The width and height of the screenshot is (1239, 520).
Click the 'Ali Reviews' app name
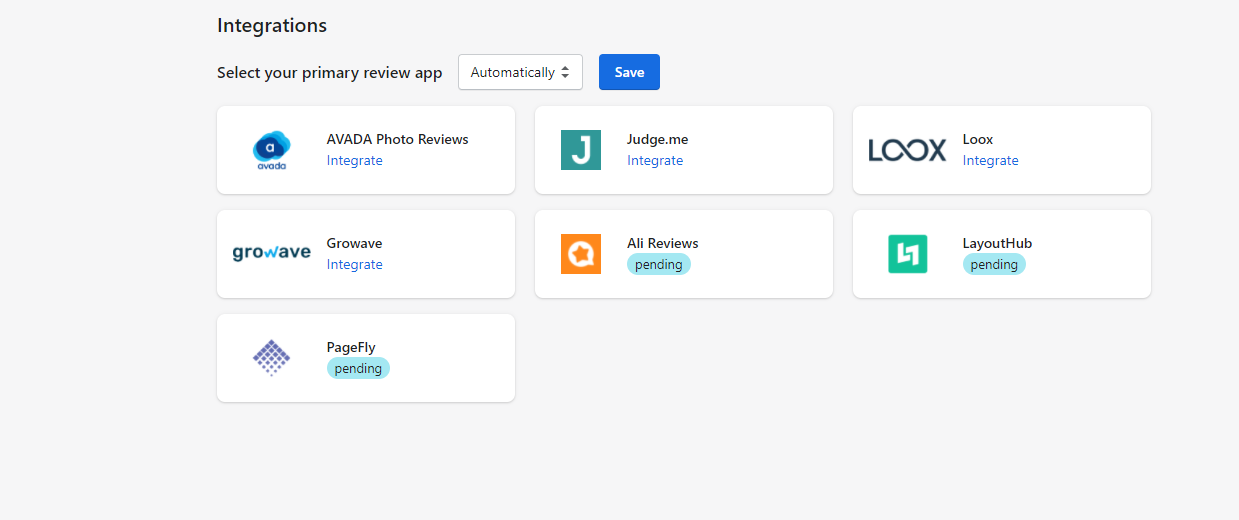coord(663,243)
